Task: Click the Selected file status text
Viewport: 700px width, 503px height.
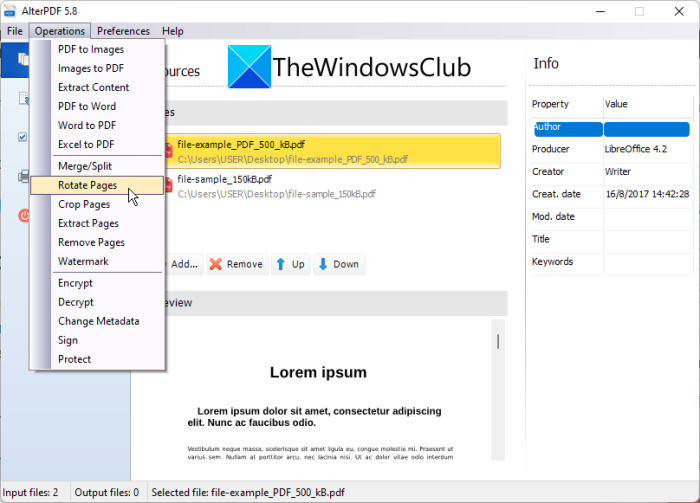Action: [248, 492]
